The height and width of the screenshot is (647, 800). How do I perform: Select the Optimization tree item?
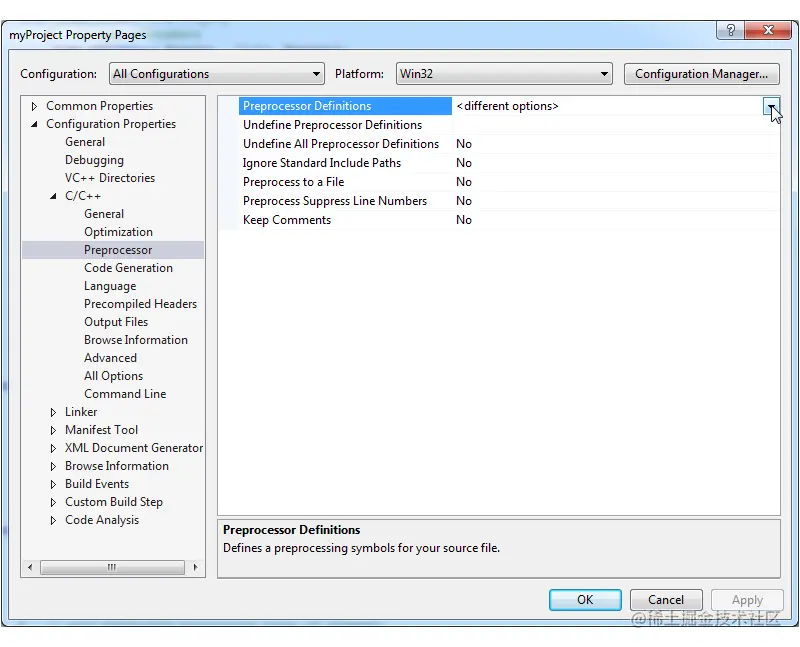tap(118, 232)
